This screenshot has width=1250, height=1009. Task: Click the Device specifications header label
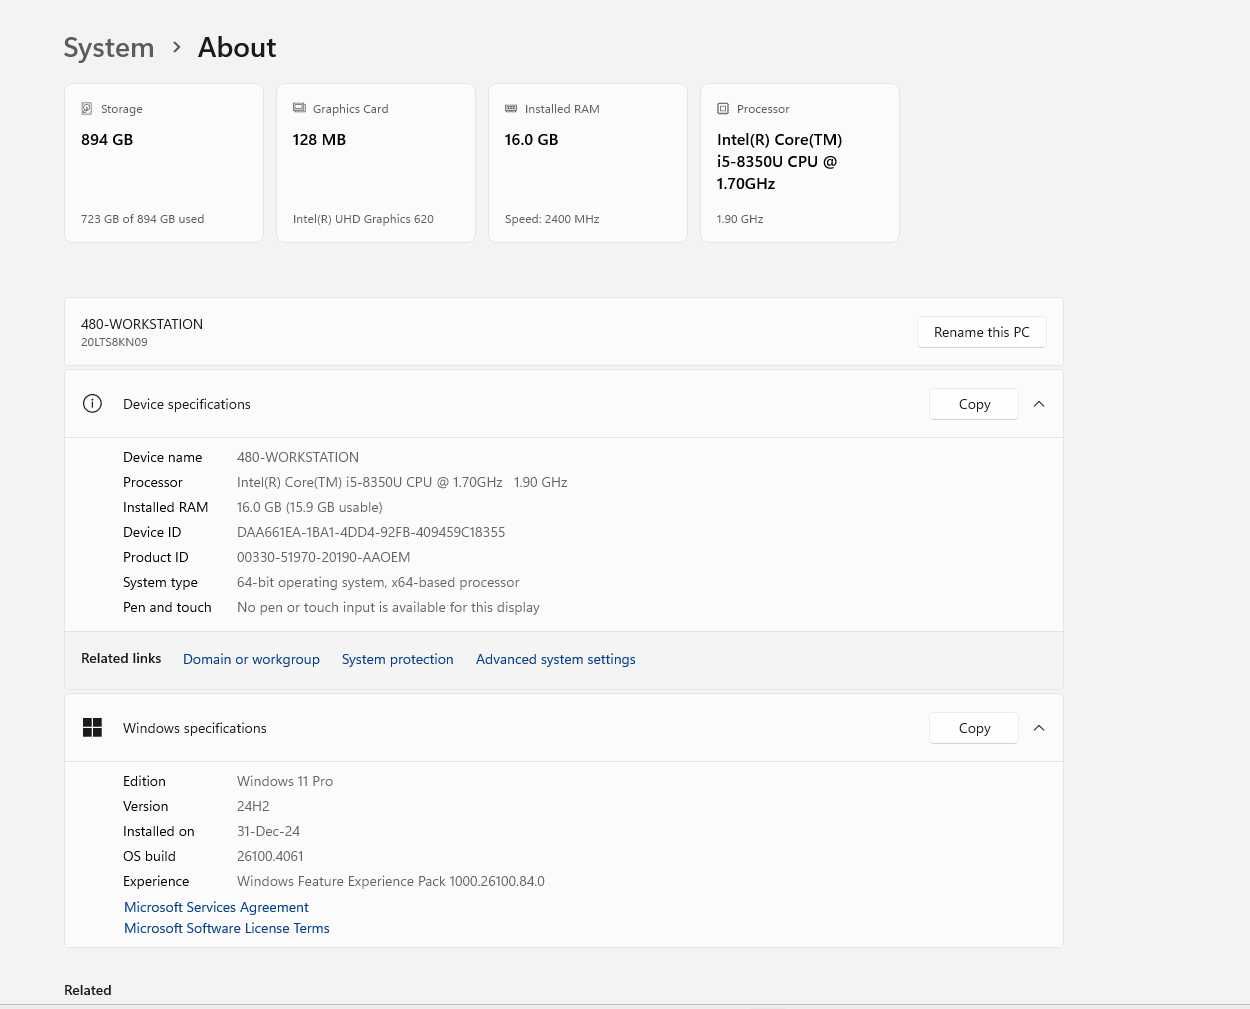(187, 404)
